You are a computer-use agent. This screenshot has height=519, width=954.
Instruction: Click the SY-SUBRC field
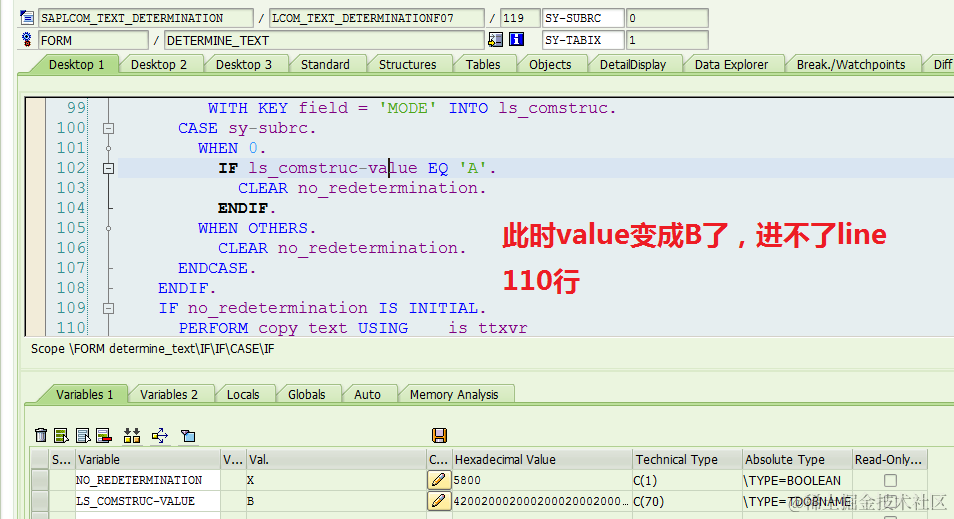(x=582, y=18)
